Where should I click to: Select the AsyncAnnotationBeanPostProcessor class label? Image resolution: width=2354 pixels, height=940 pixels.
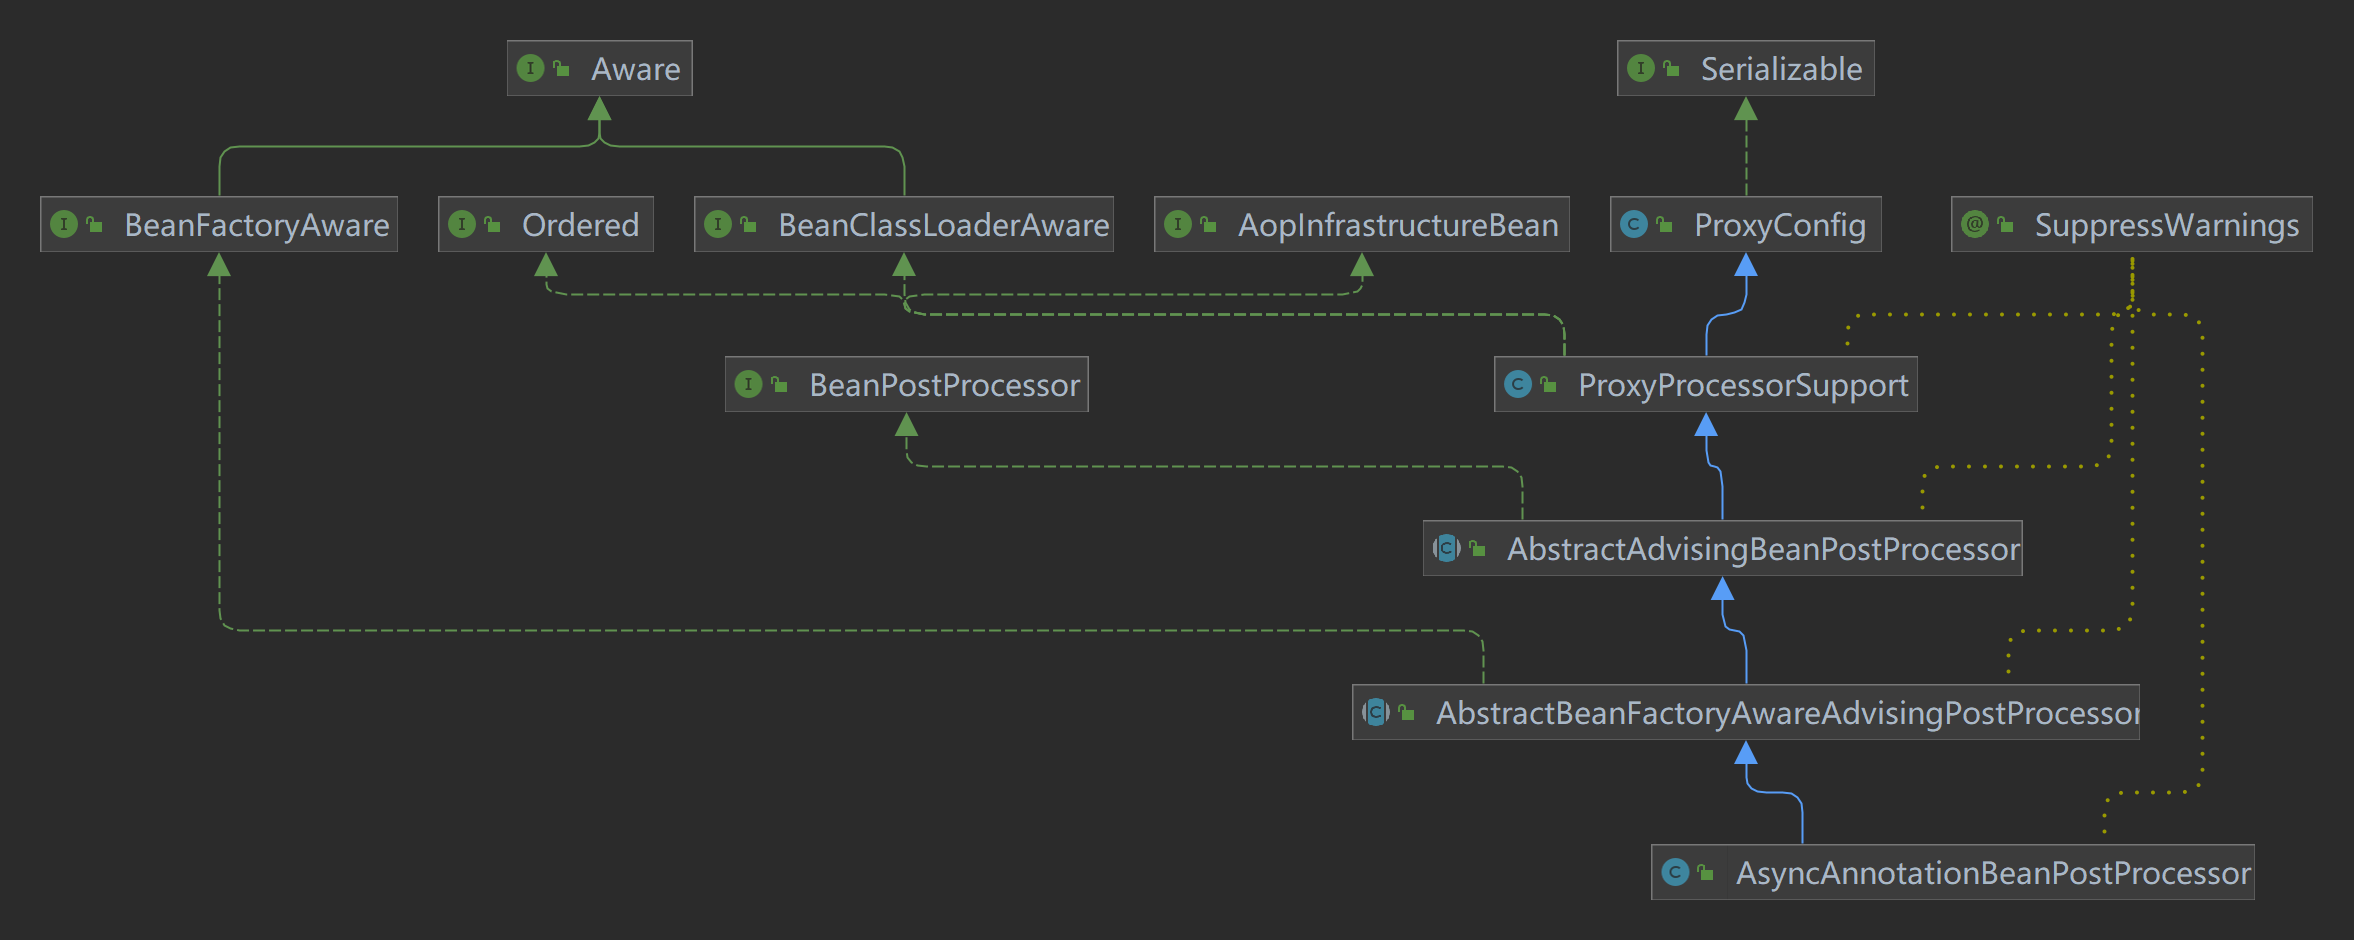coord(1992,873)
